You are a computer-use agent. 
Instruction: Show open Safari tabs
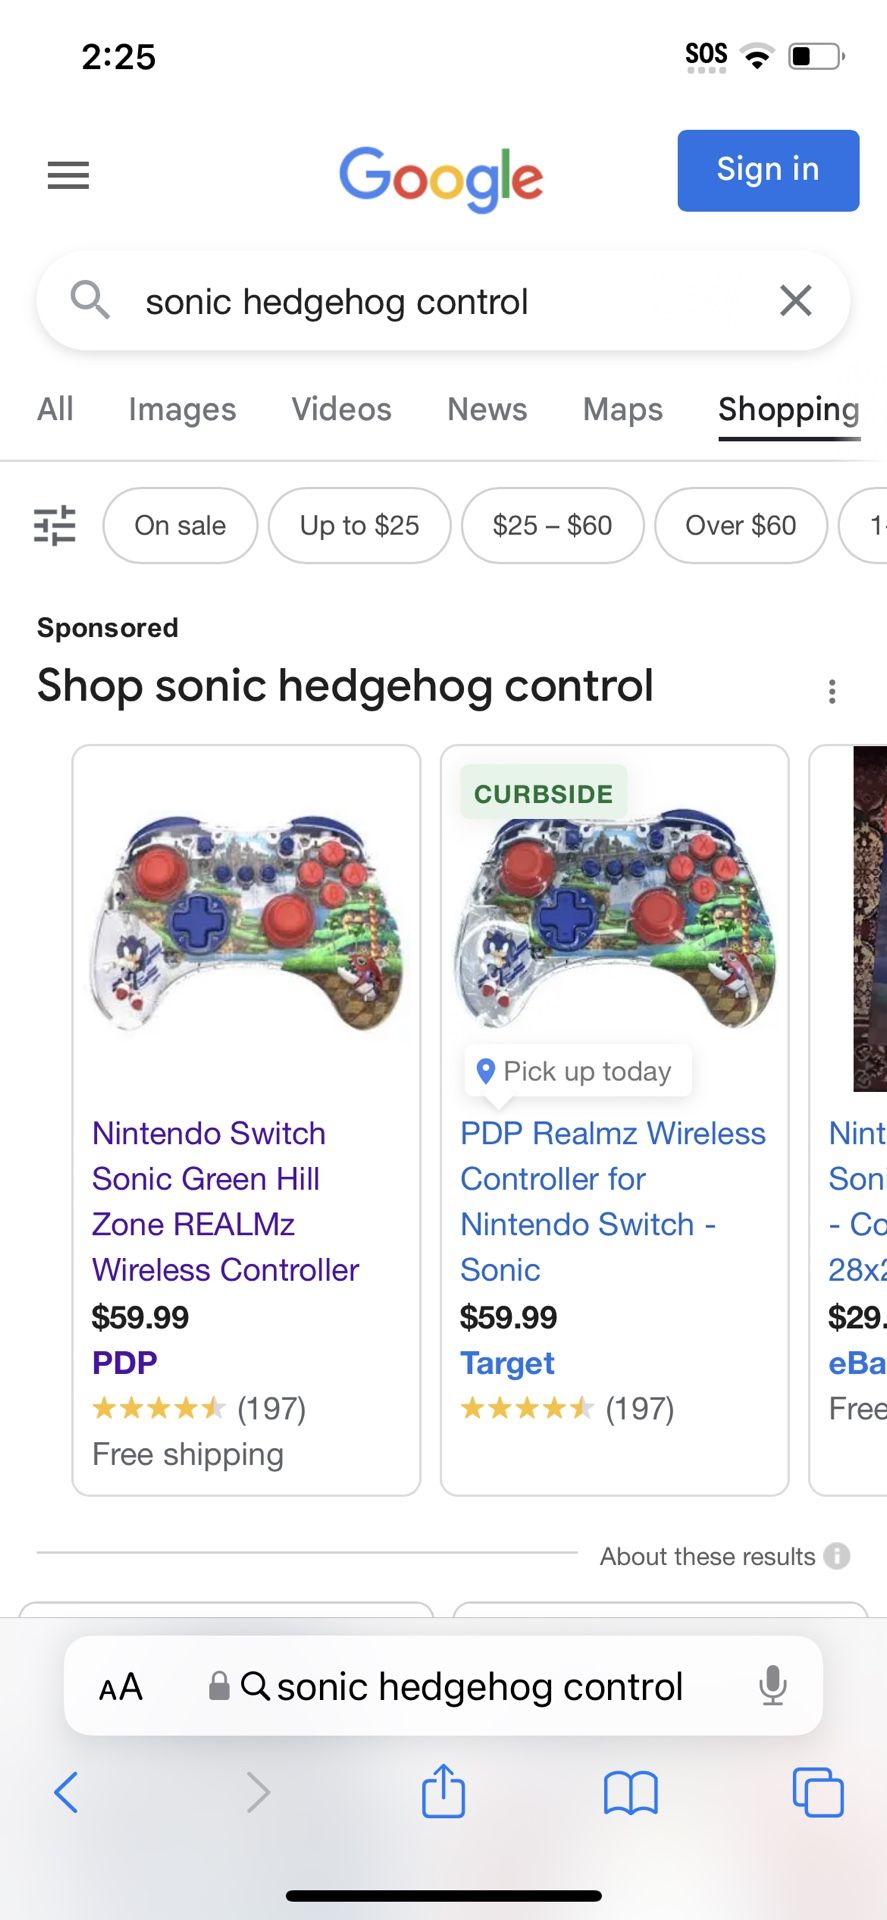pyautogui.click(x=817, y=1792)
